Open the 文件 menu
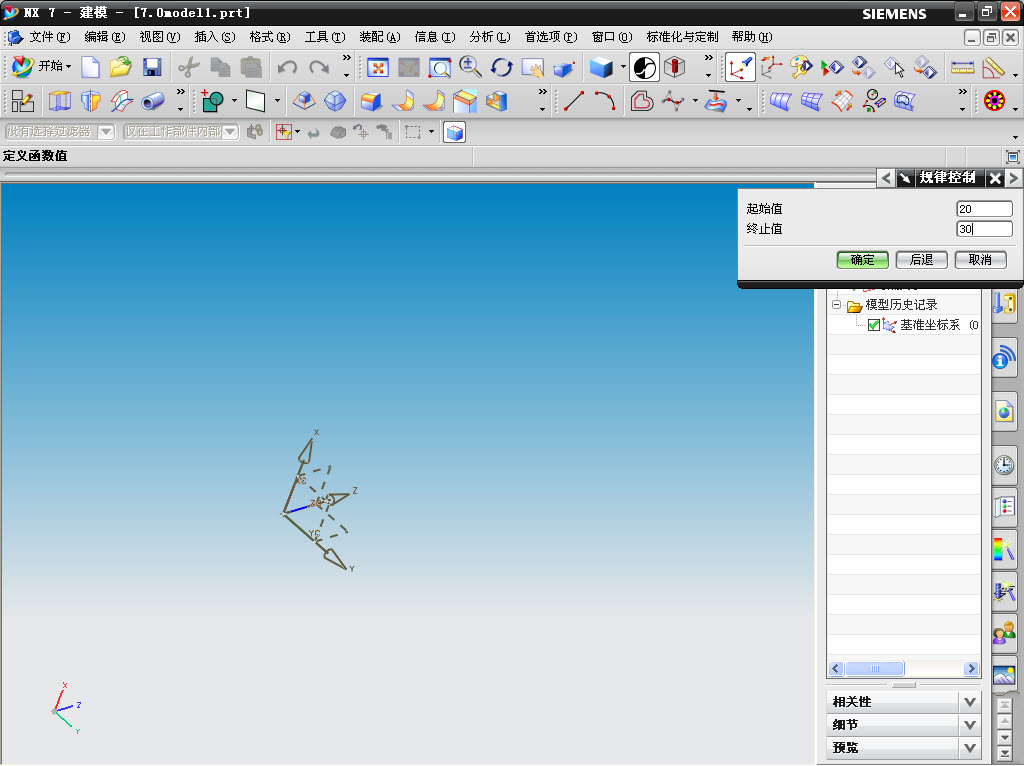Screen dimensions: 1024x766 [x=50, y=37]
